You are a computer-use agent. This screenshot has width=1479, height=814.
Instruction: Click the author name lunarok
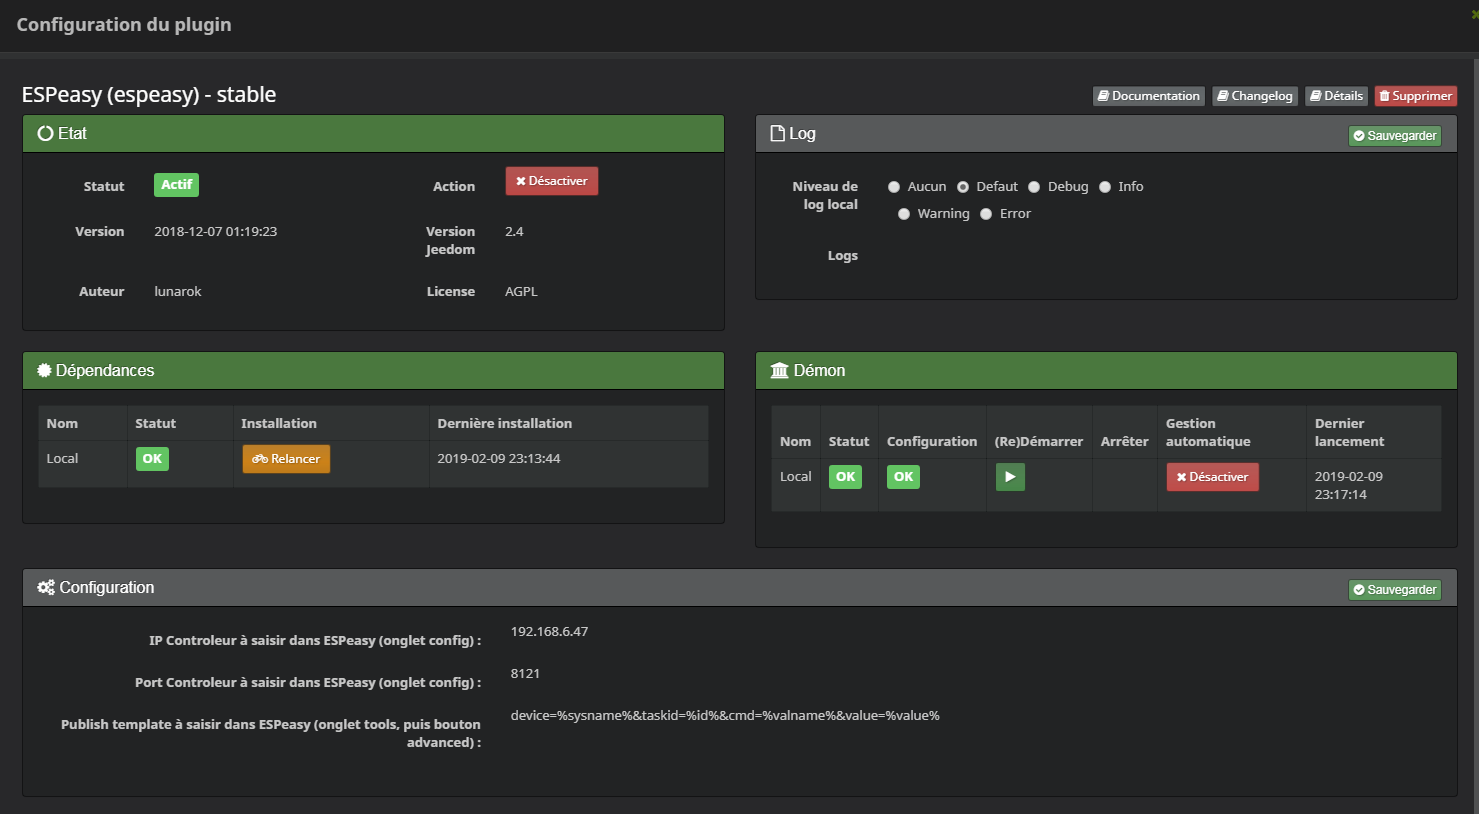(x=178, y=292)
